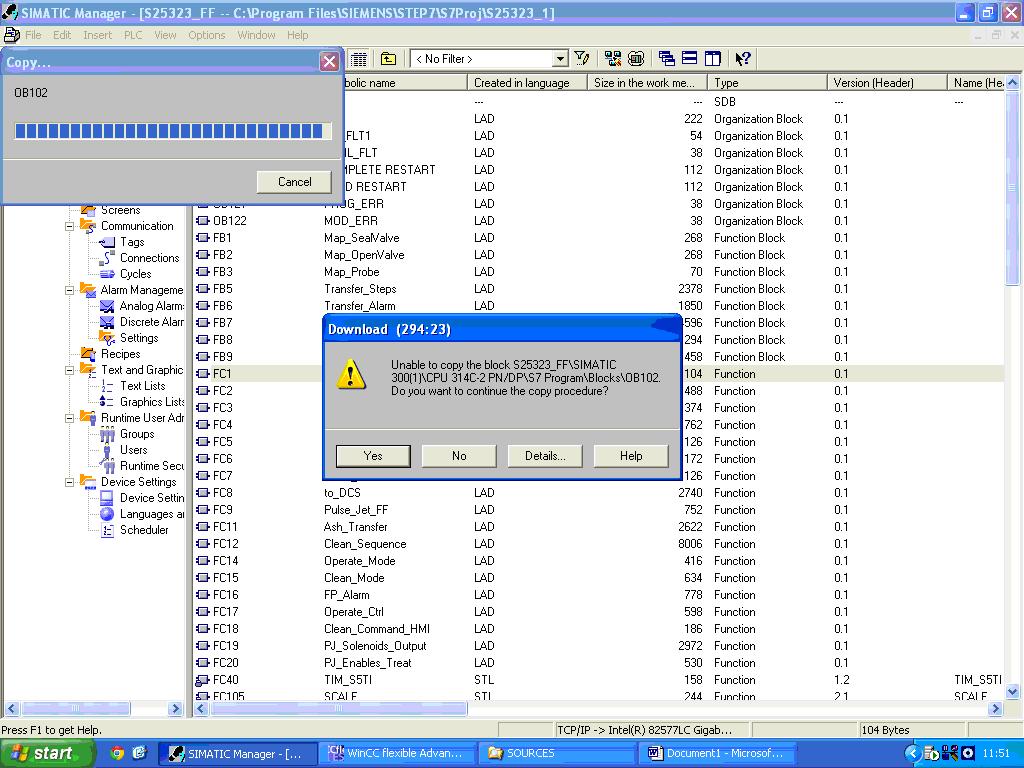Click the project tree horizontal scrollbar
The image size is (1024, 768).
pyautogui.click(x=75, y=709)
